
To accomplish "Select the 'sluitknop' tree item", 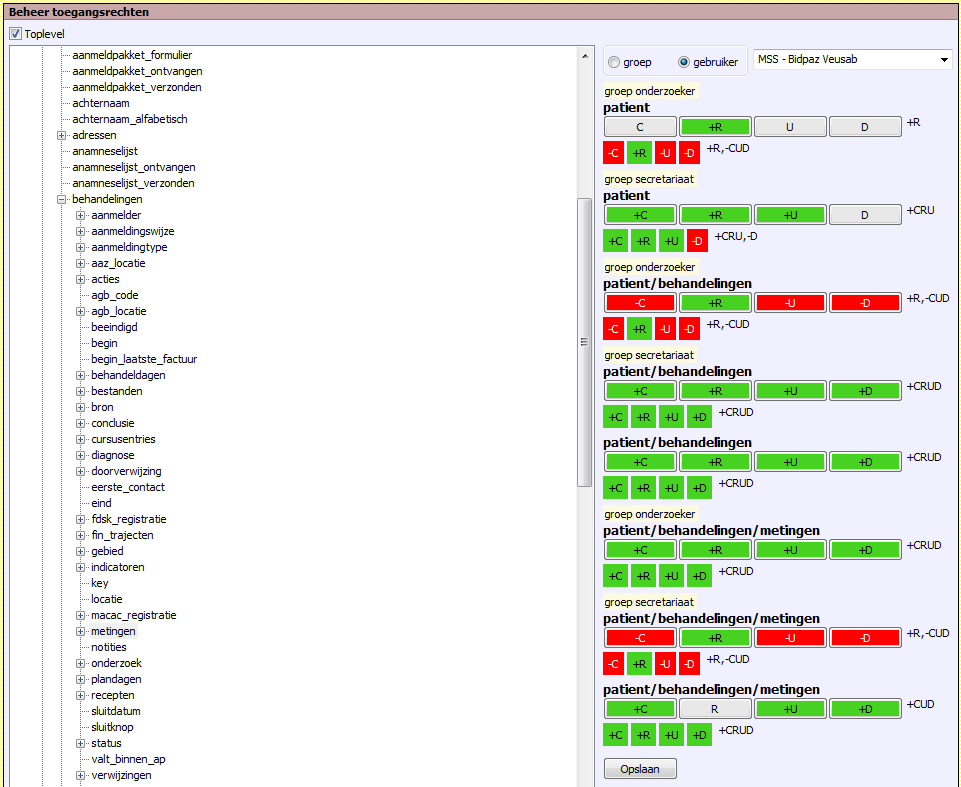I will point(111,727).
